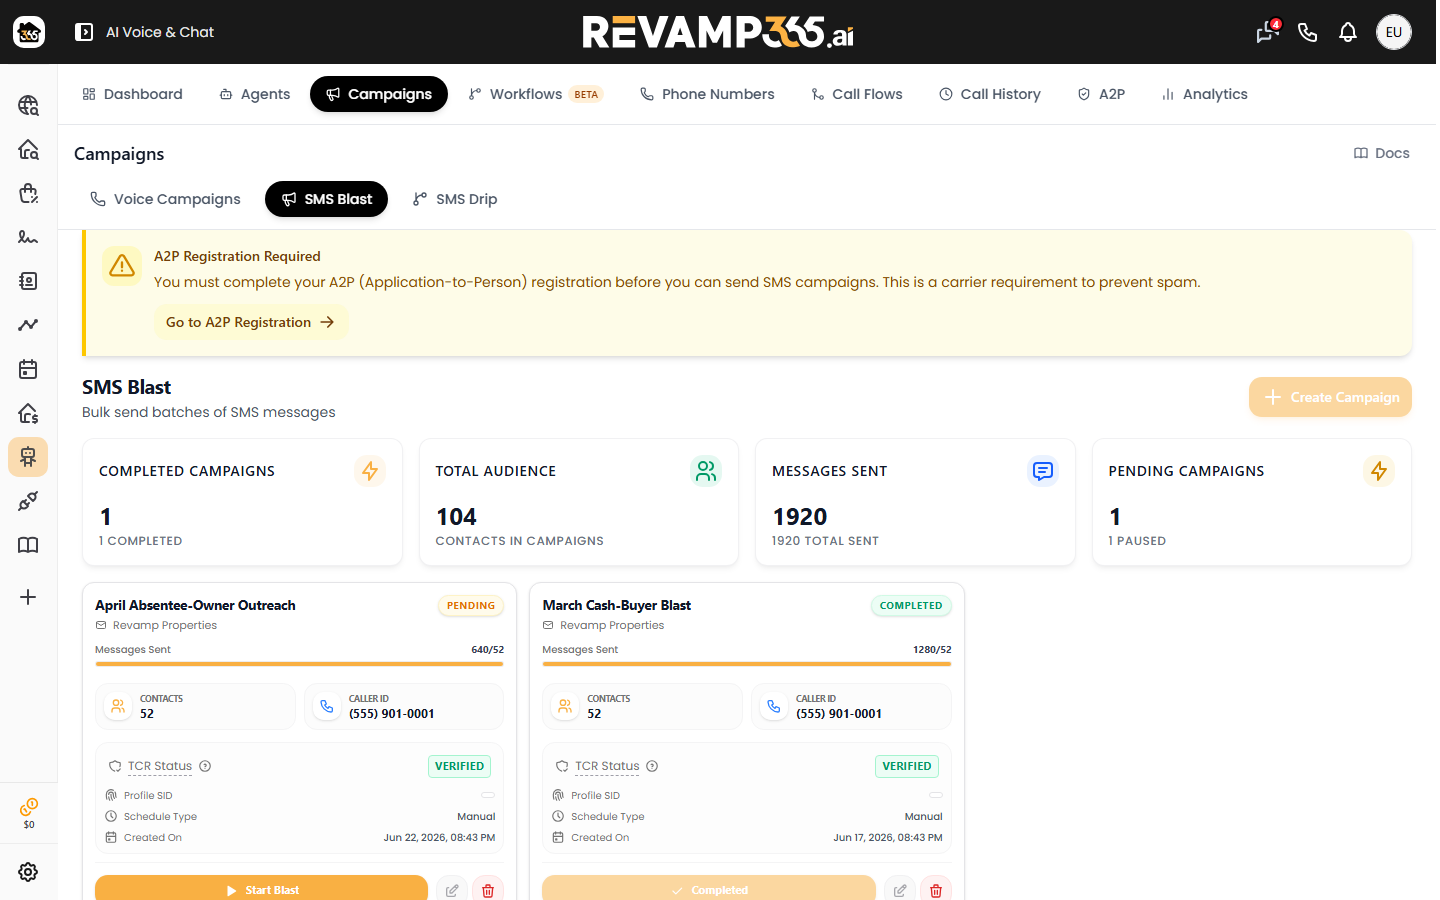Image resolution: width=1440 pixels, height=900 pixels.
Task: Click the COMPLETED status badge on March card
Action: [x=911, y=606]
